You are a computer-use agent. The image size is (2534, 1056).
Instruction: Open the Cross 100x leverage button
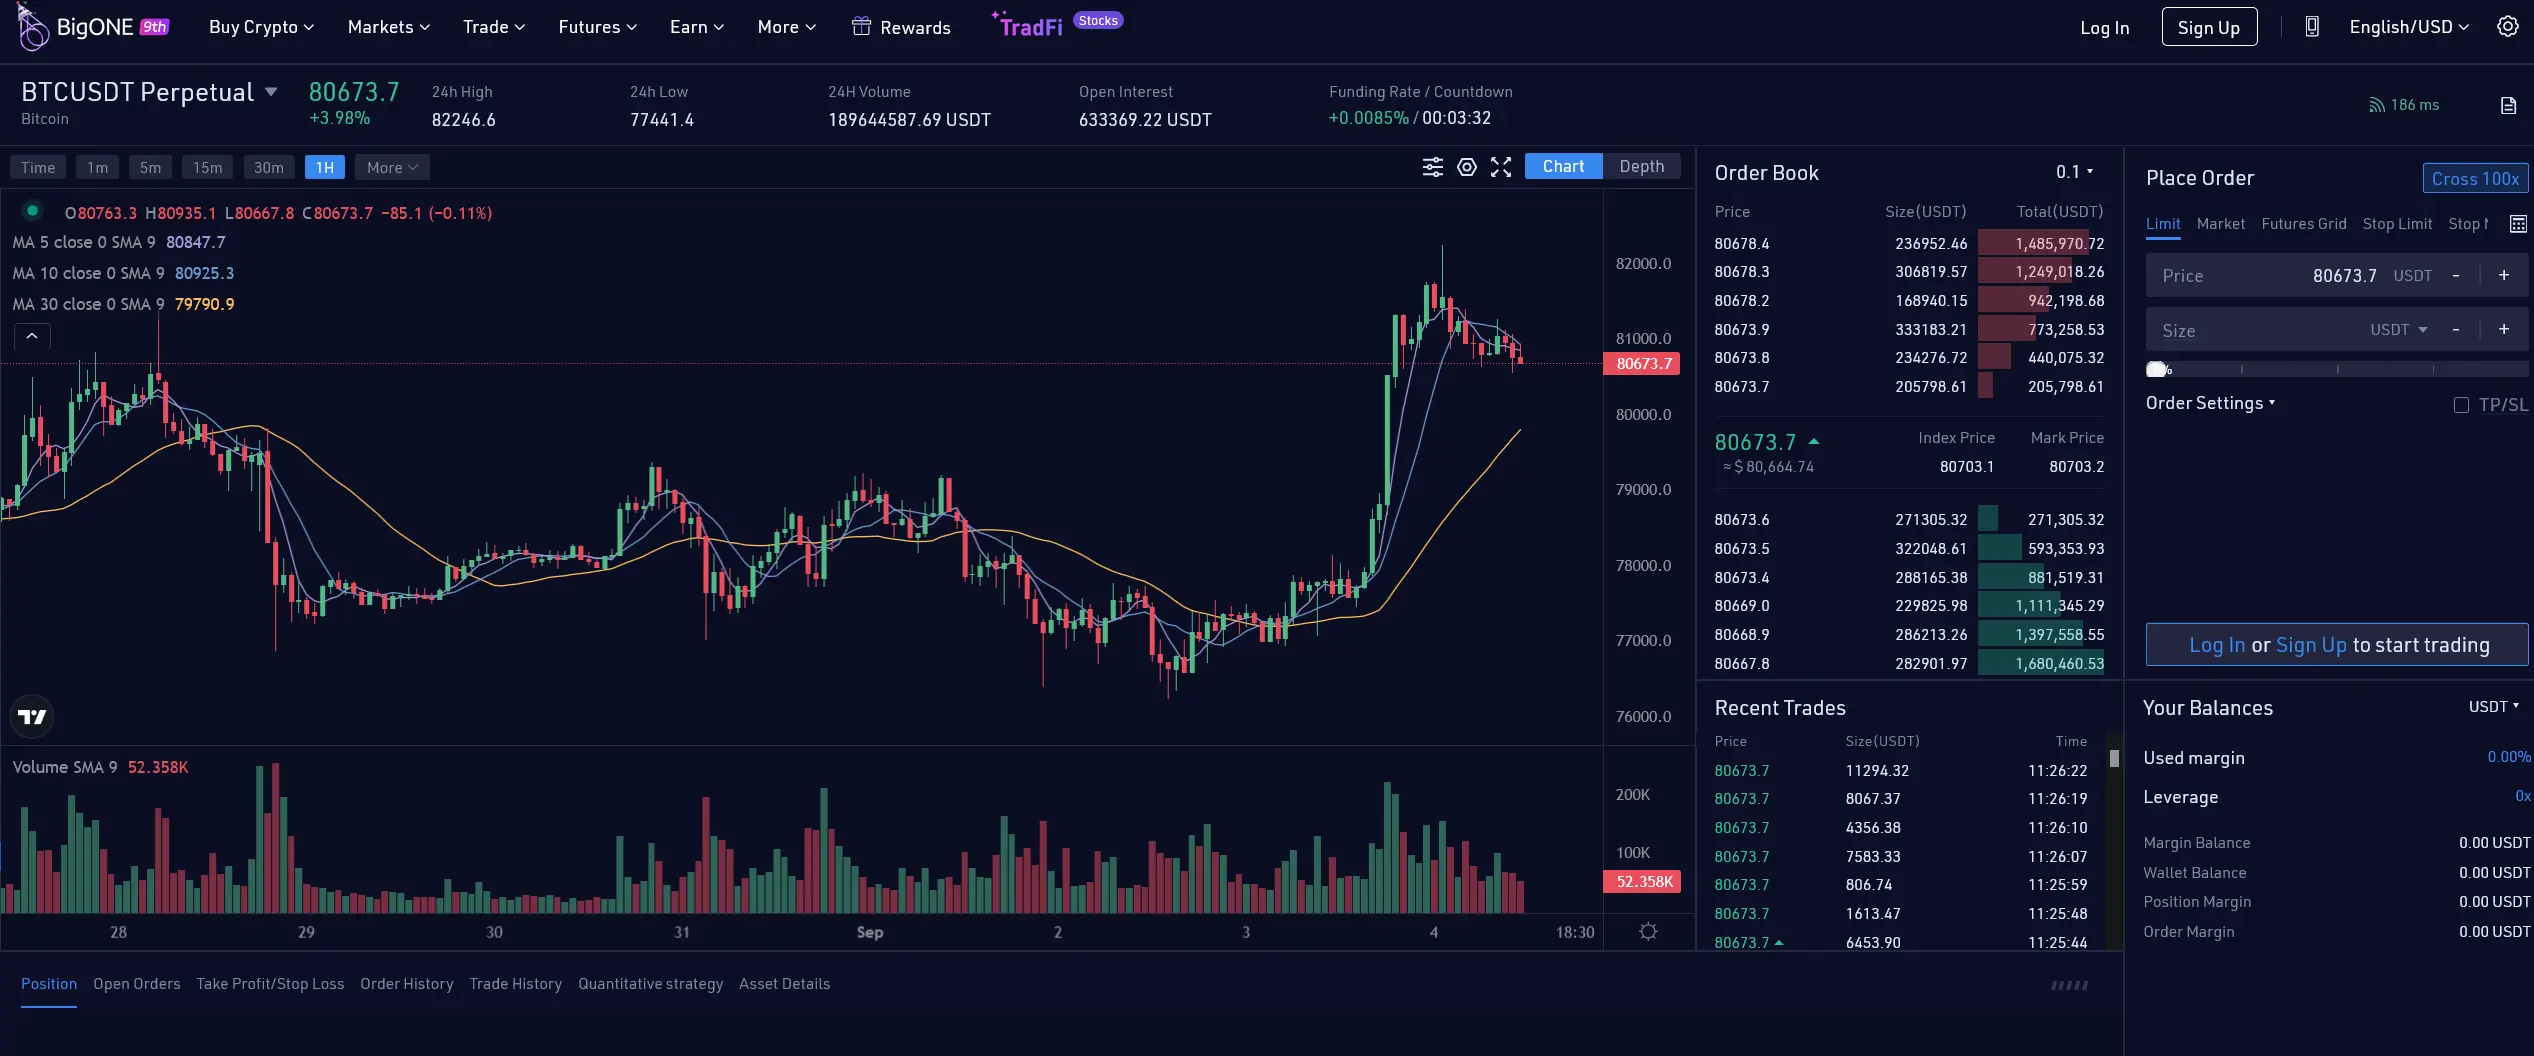coord(2475,179)
